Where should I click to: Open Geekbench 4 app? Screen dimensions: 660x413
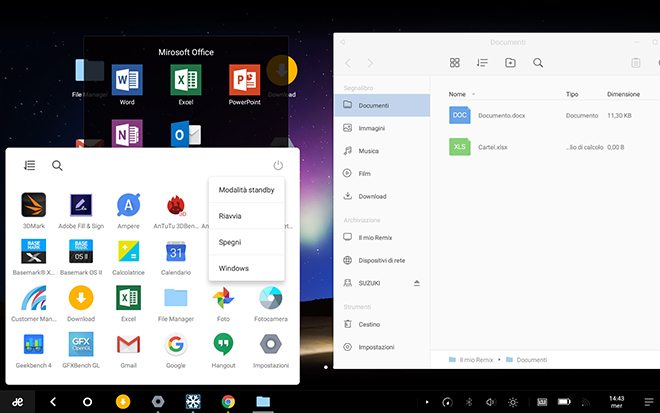coord(33,345)
